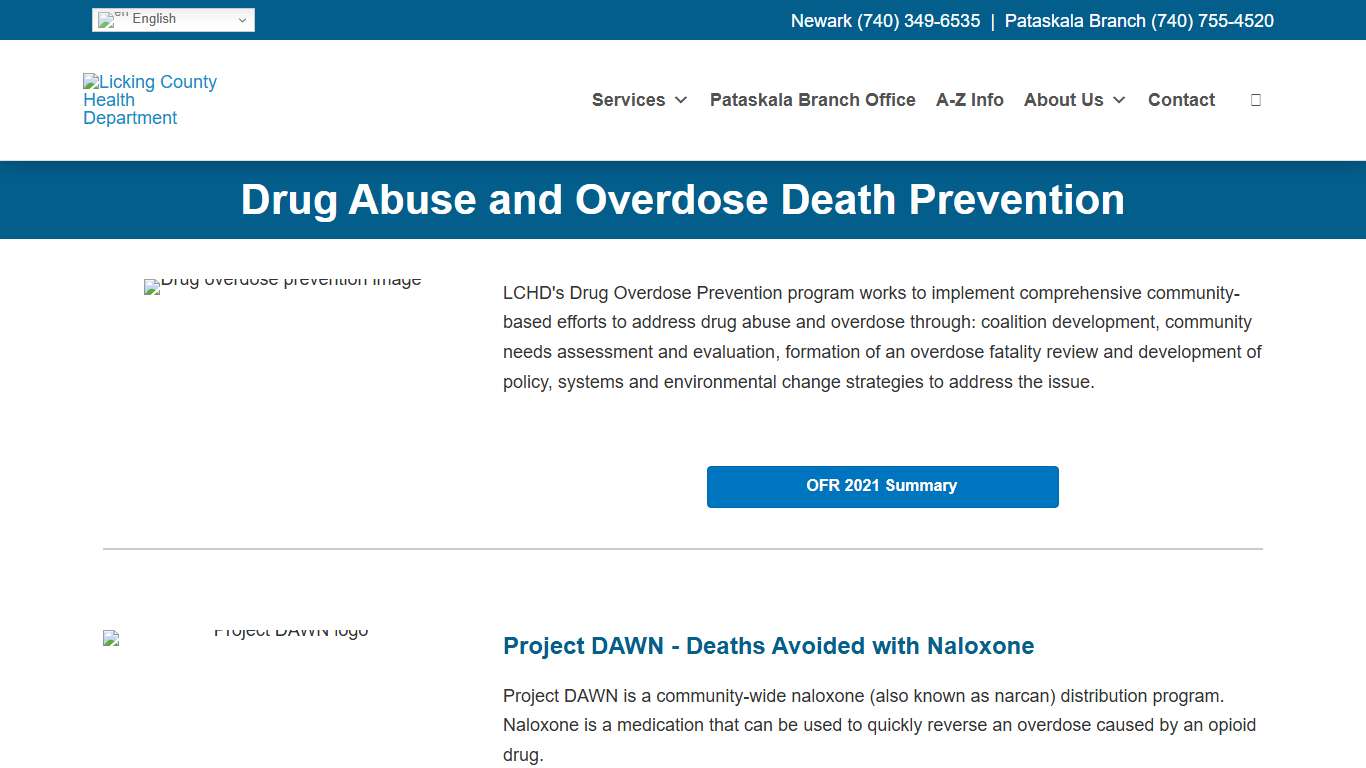
Task: Select the Services chevron arrow icon
Action: click(682, 100)
